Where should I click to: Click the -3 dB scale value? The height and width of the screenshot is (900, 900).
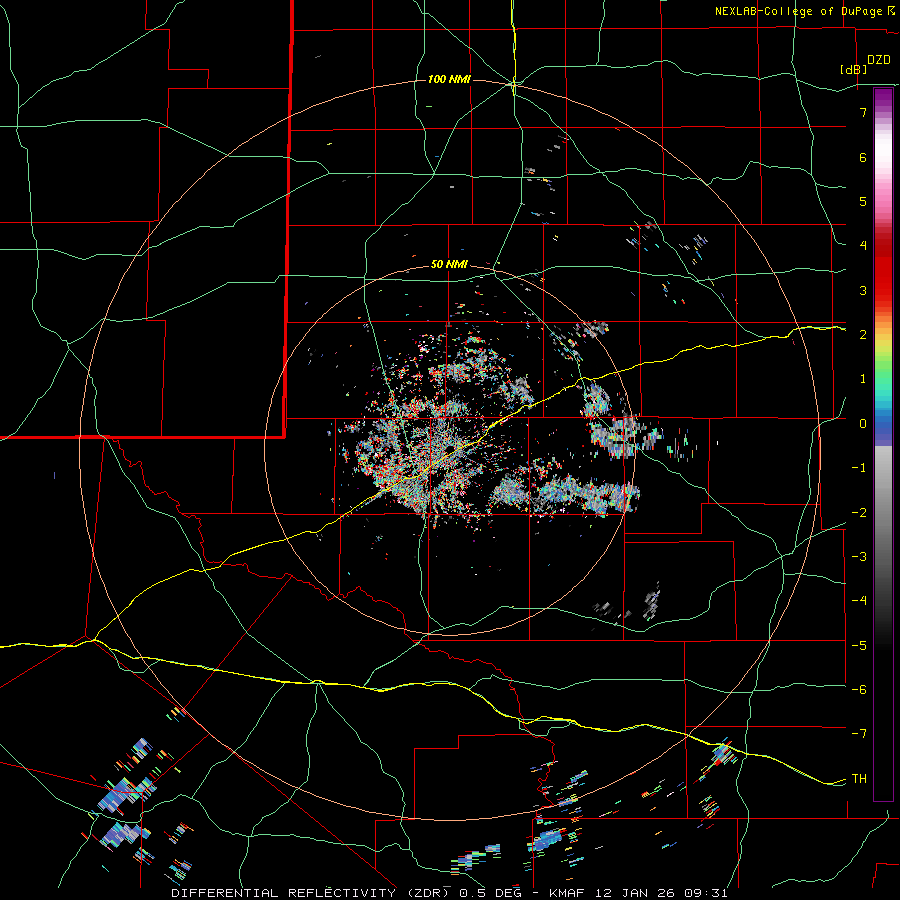pos(859,556)
